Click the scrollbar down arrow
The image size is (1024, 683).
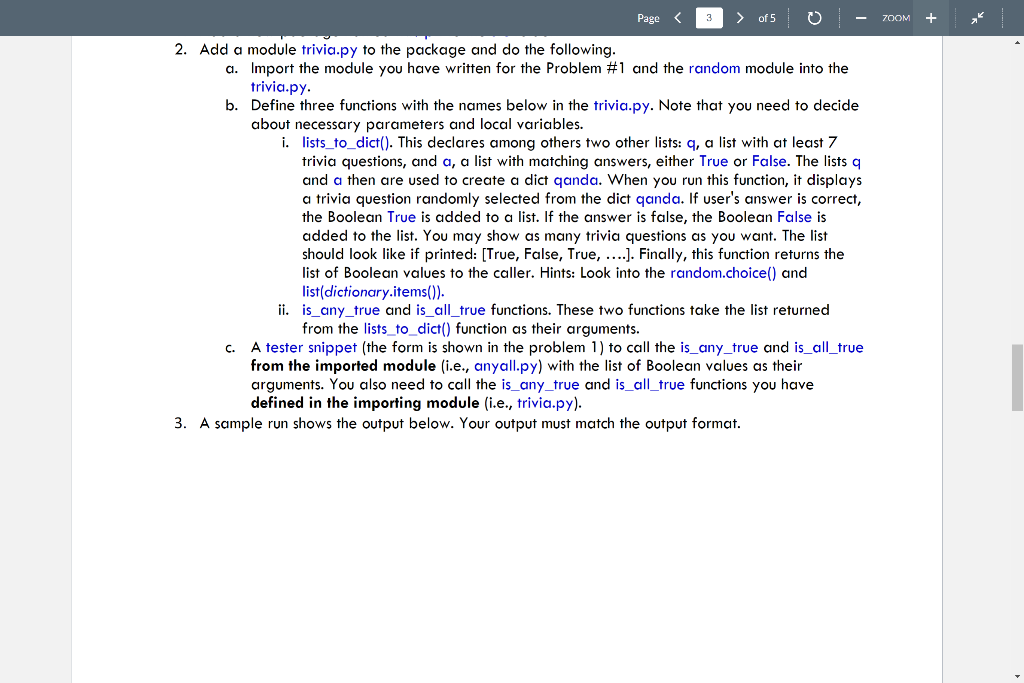click(1016, 675)
